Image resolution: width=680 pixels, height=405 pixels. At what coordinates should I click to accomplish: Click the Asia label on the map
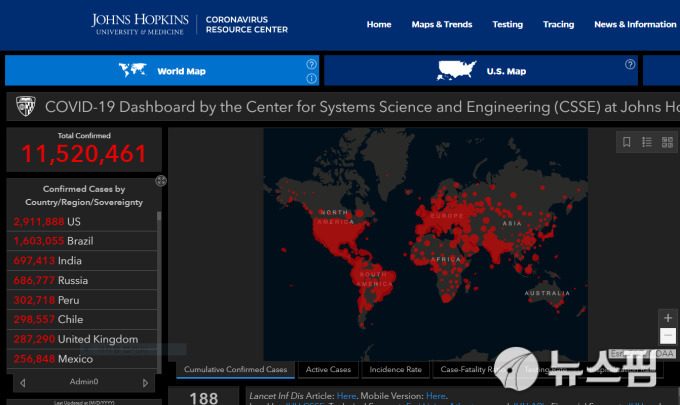click(x=512, y=223)
